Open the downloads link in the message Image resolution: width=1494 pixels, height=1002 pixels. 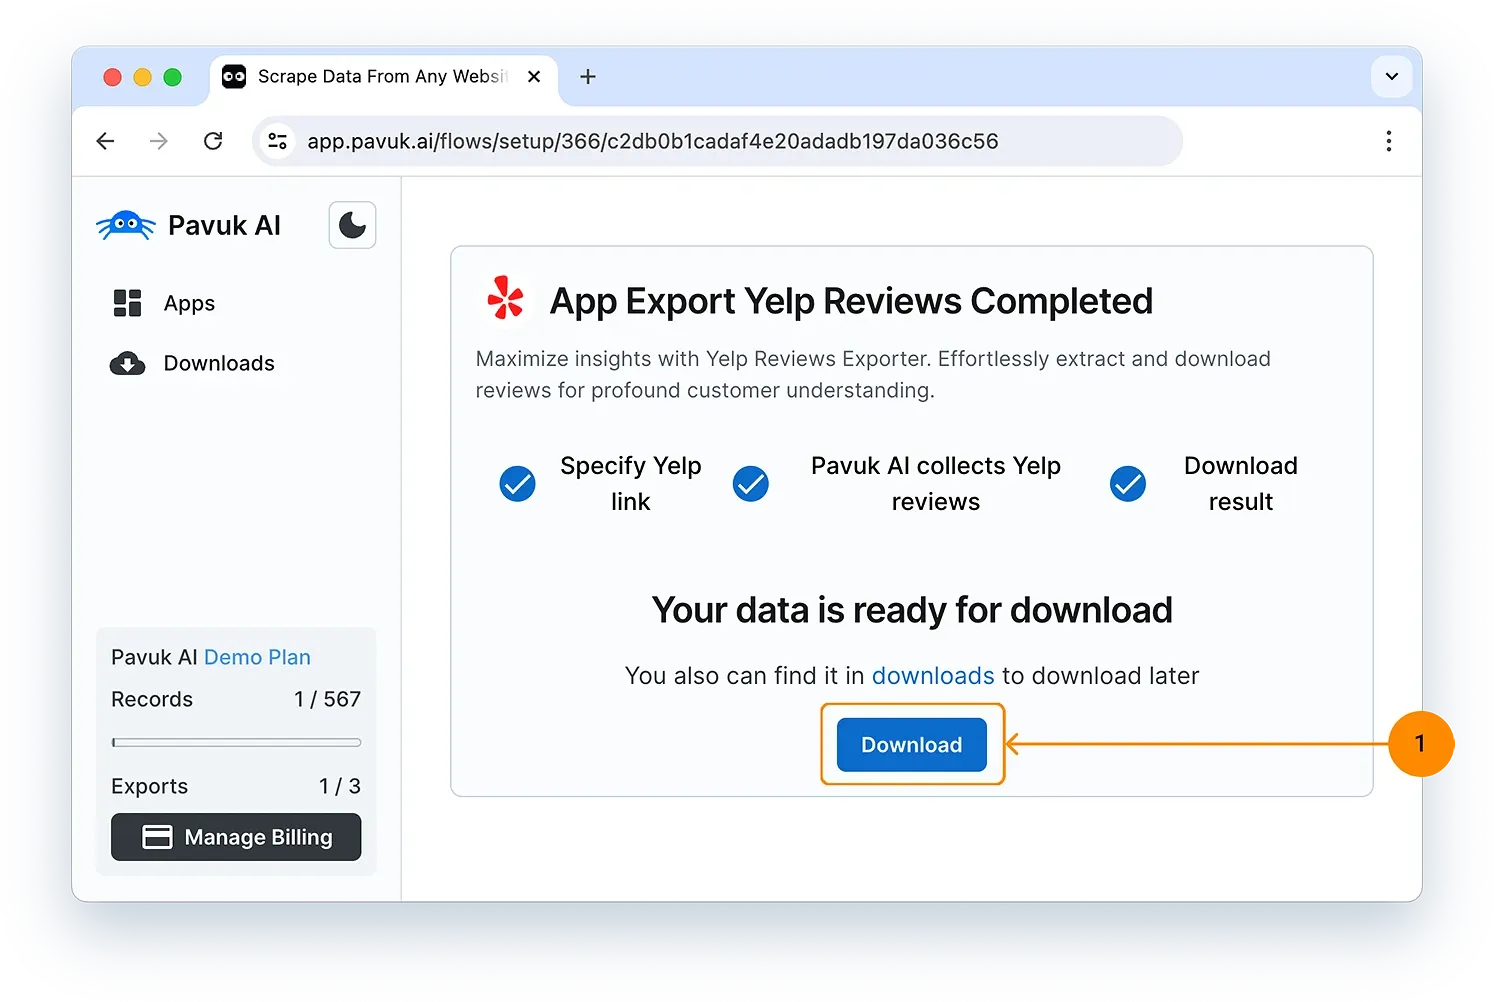933,676
